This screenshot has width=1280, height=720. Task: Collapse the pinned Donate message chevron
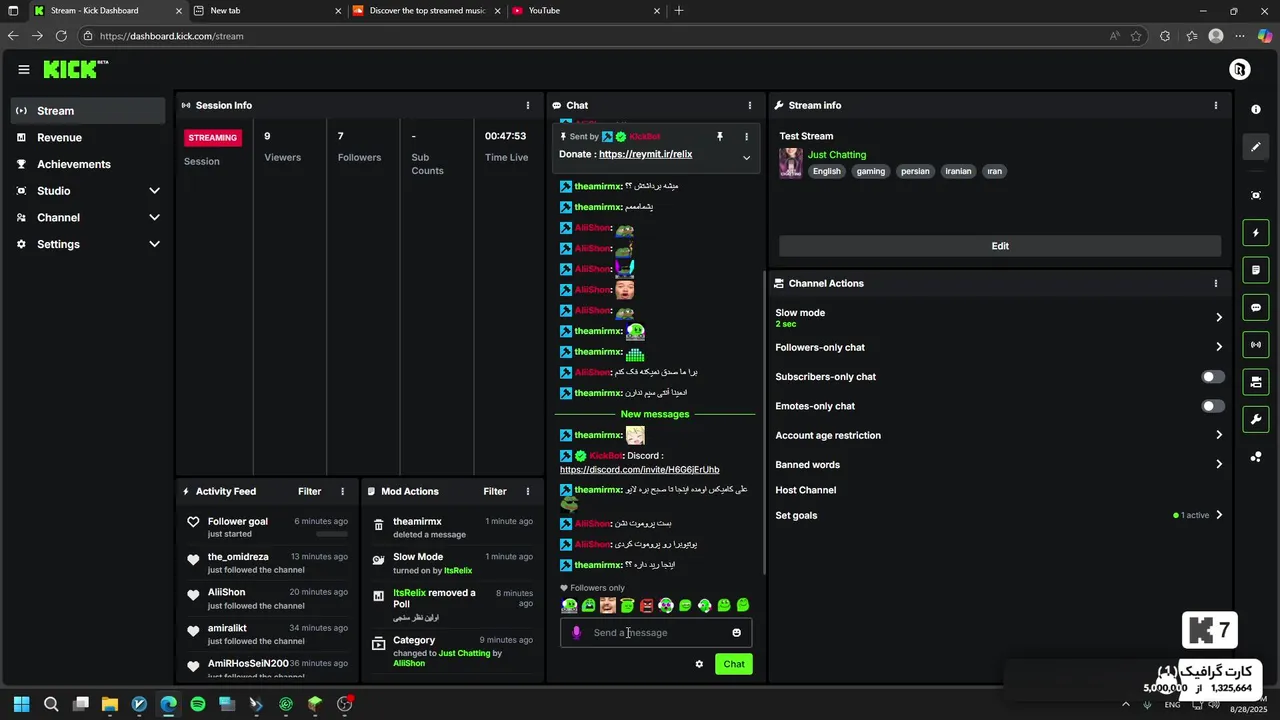[746, 157]
